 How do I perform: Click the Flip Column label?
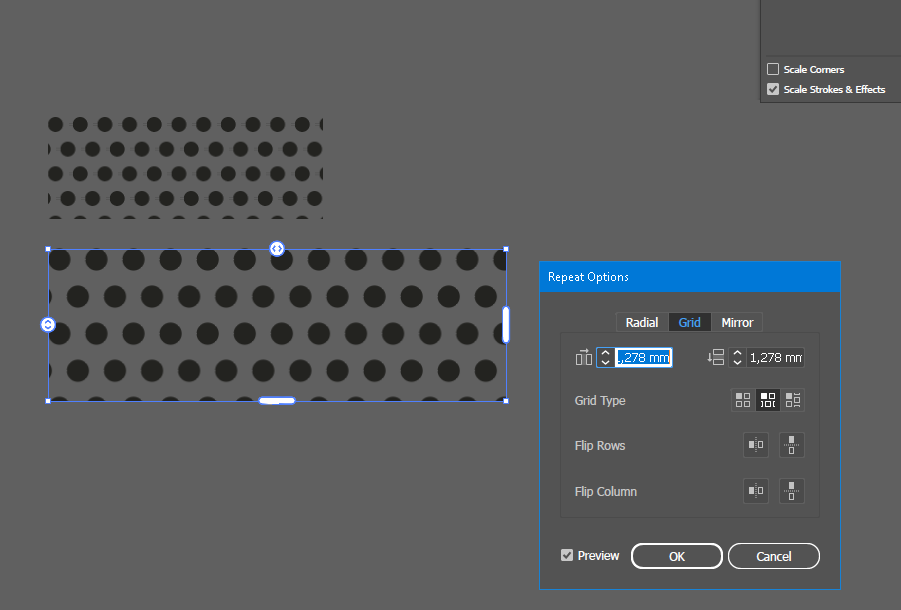(x=606, y=492)
